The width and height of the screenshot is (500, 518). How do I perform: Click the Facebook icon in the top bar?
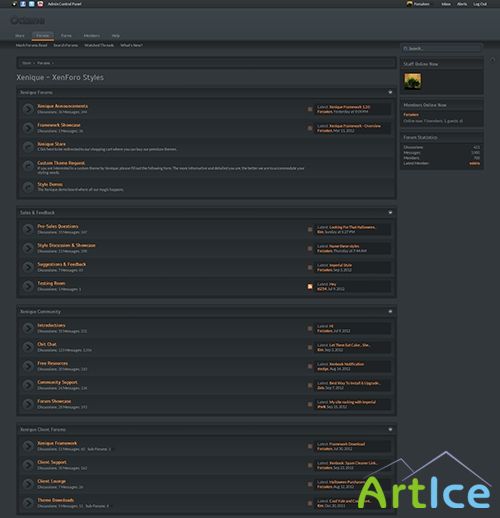click(23, 4)
